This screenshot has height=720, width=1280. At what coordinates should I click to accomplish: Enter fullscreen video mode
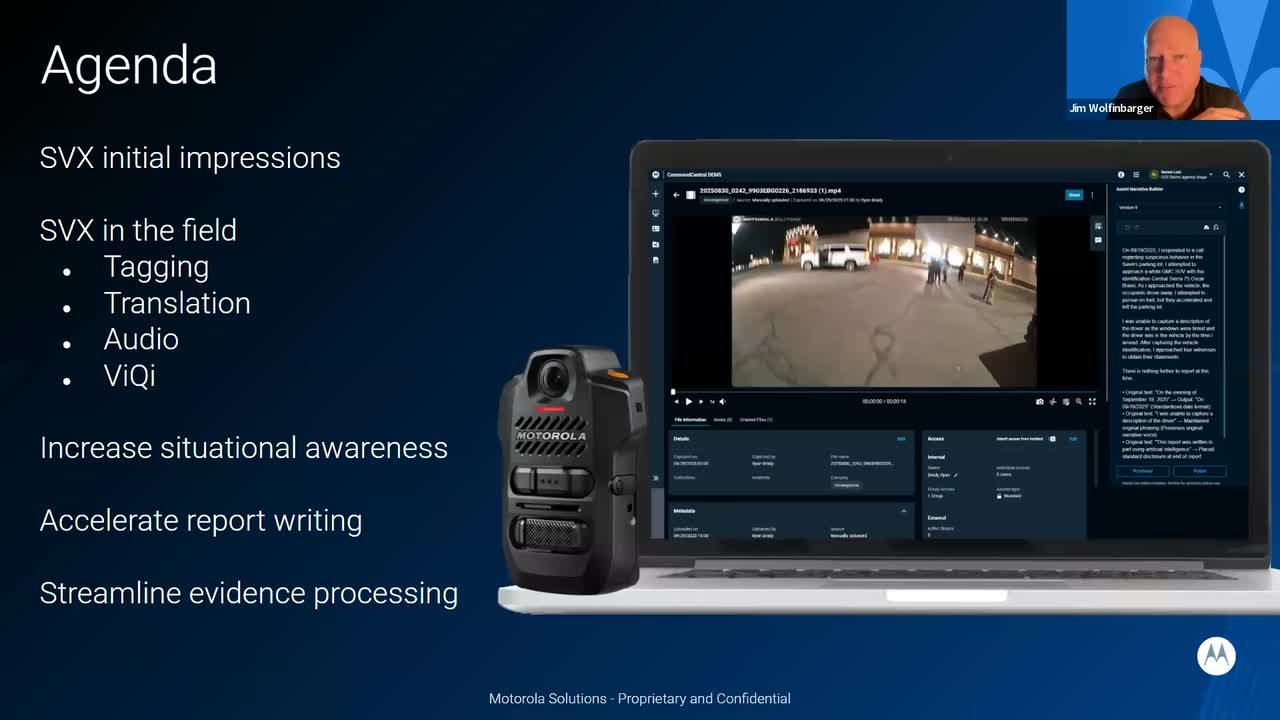click(1092, 401)
